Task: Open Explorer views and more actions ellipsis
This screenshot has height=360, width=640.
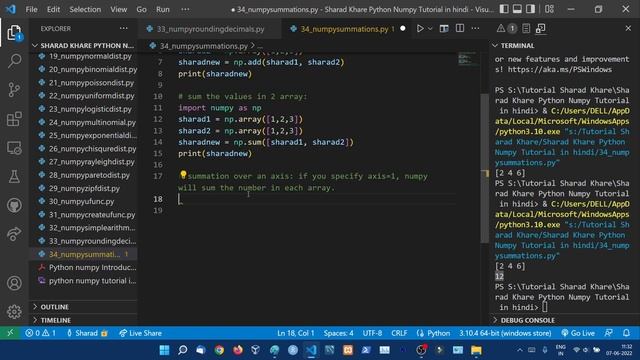Action: coord(124,29)
